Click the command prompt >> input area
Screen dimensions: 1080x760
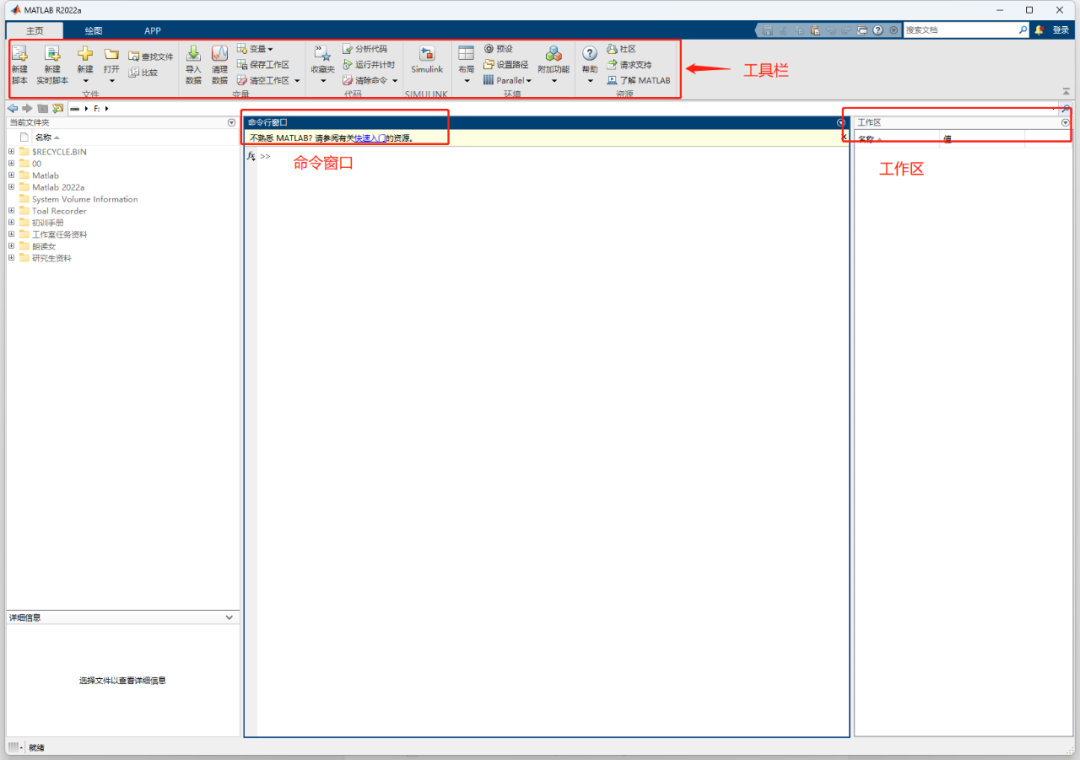[x=551, y=156]
